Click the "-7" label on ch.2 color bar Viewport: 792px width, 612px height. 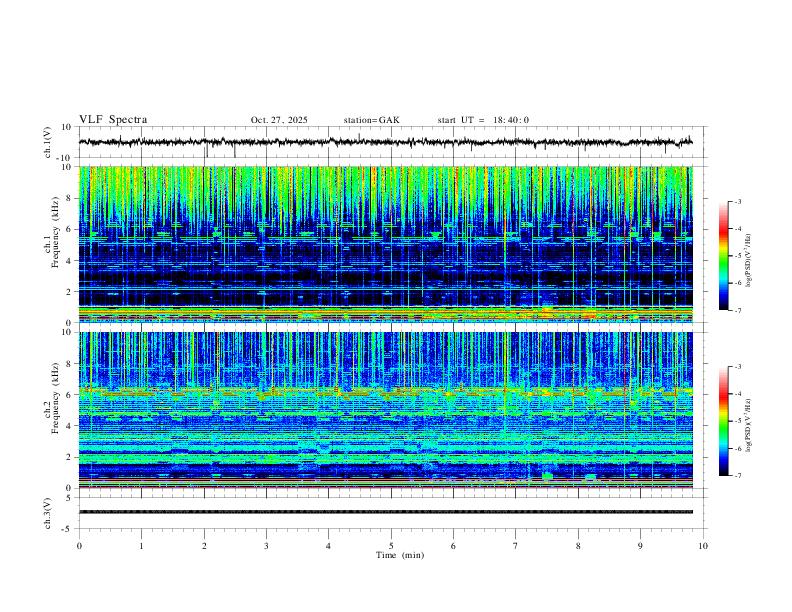pos(738,476)
